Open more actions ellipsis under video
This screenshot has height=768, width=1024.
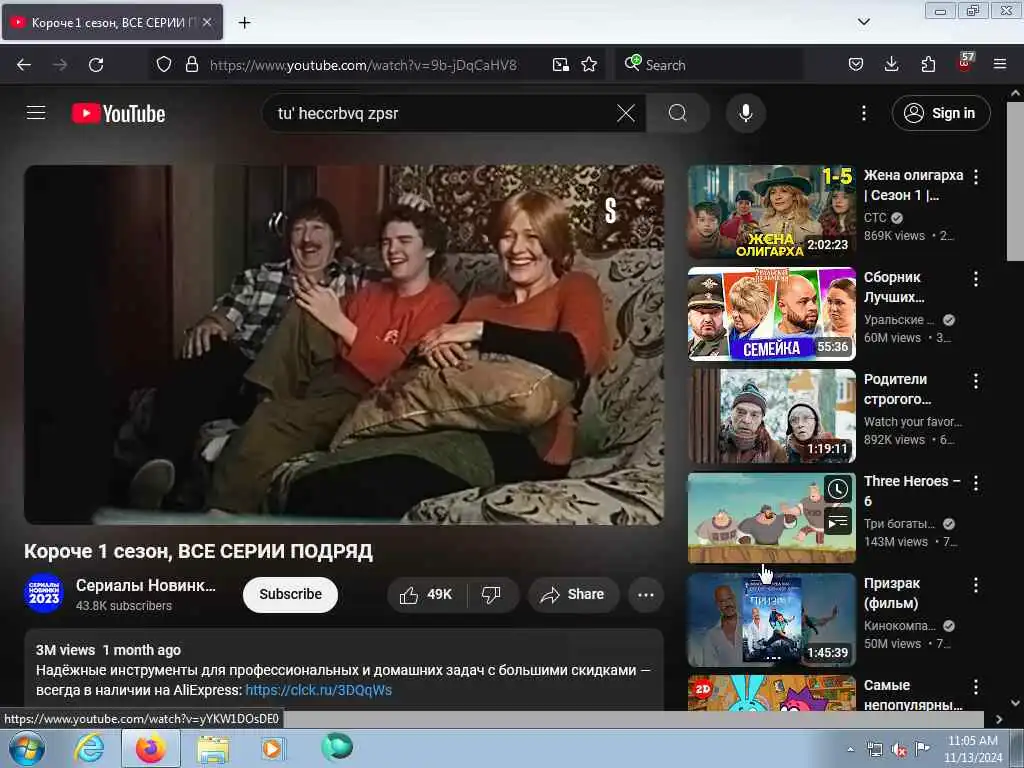[646, 595]
